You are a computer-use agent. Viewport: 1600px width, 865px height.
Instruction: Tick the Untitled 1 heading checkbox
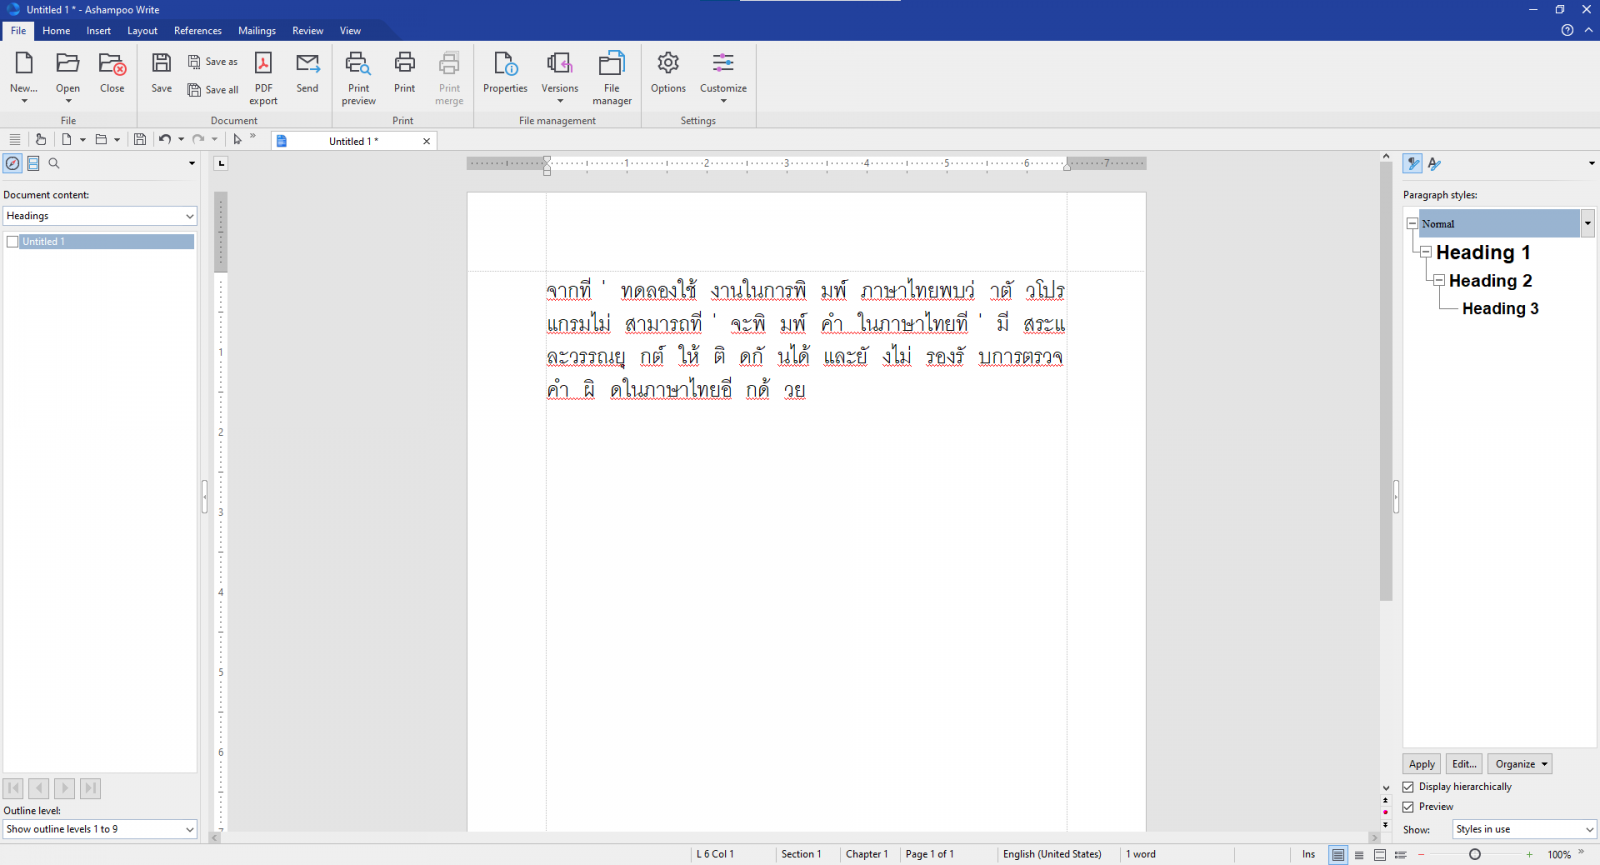(13, 242)
